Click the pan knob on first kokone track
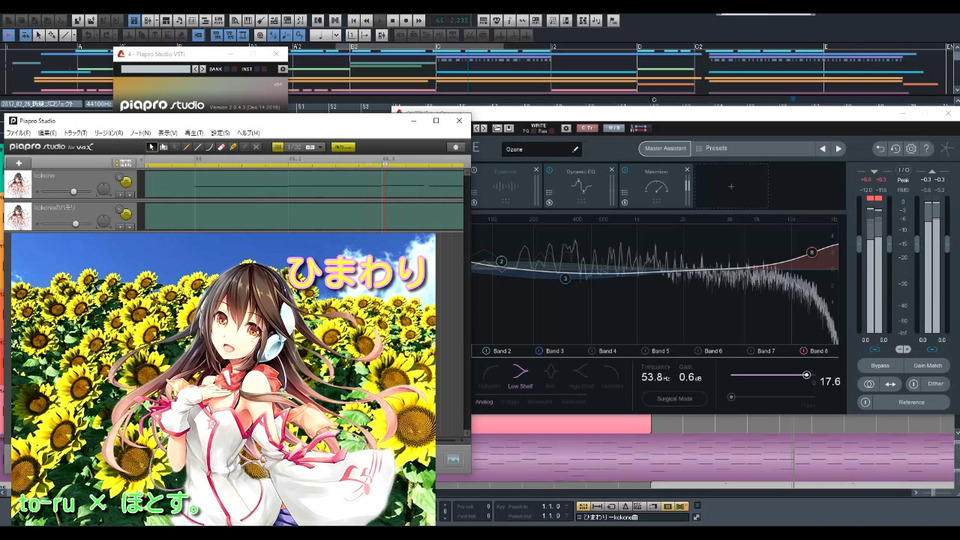This screenshot has width=960, height=540. coord(103,189)
